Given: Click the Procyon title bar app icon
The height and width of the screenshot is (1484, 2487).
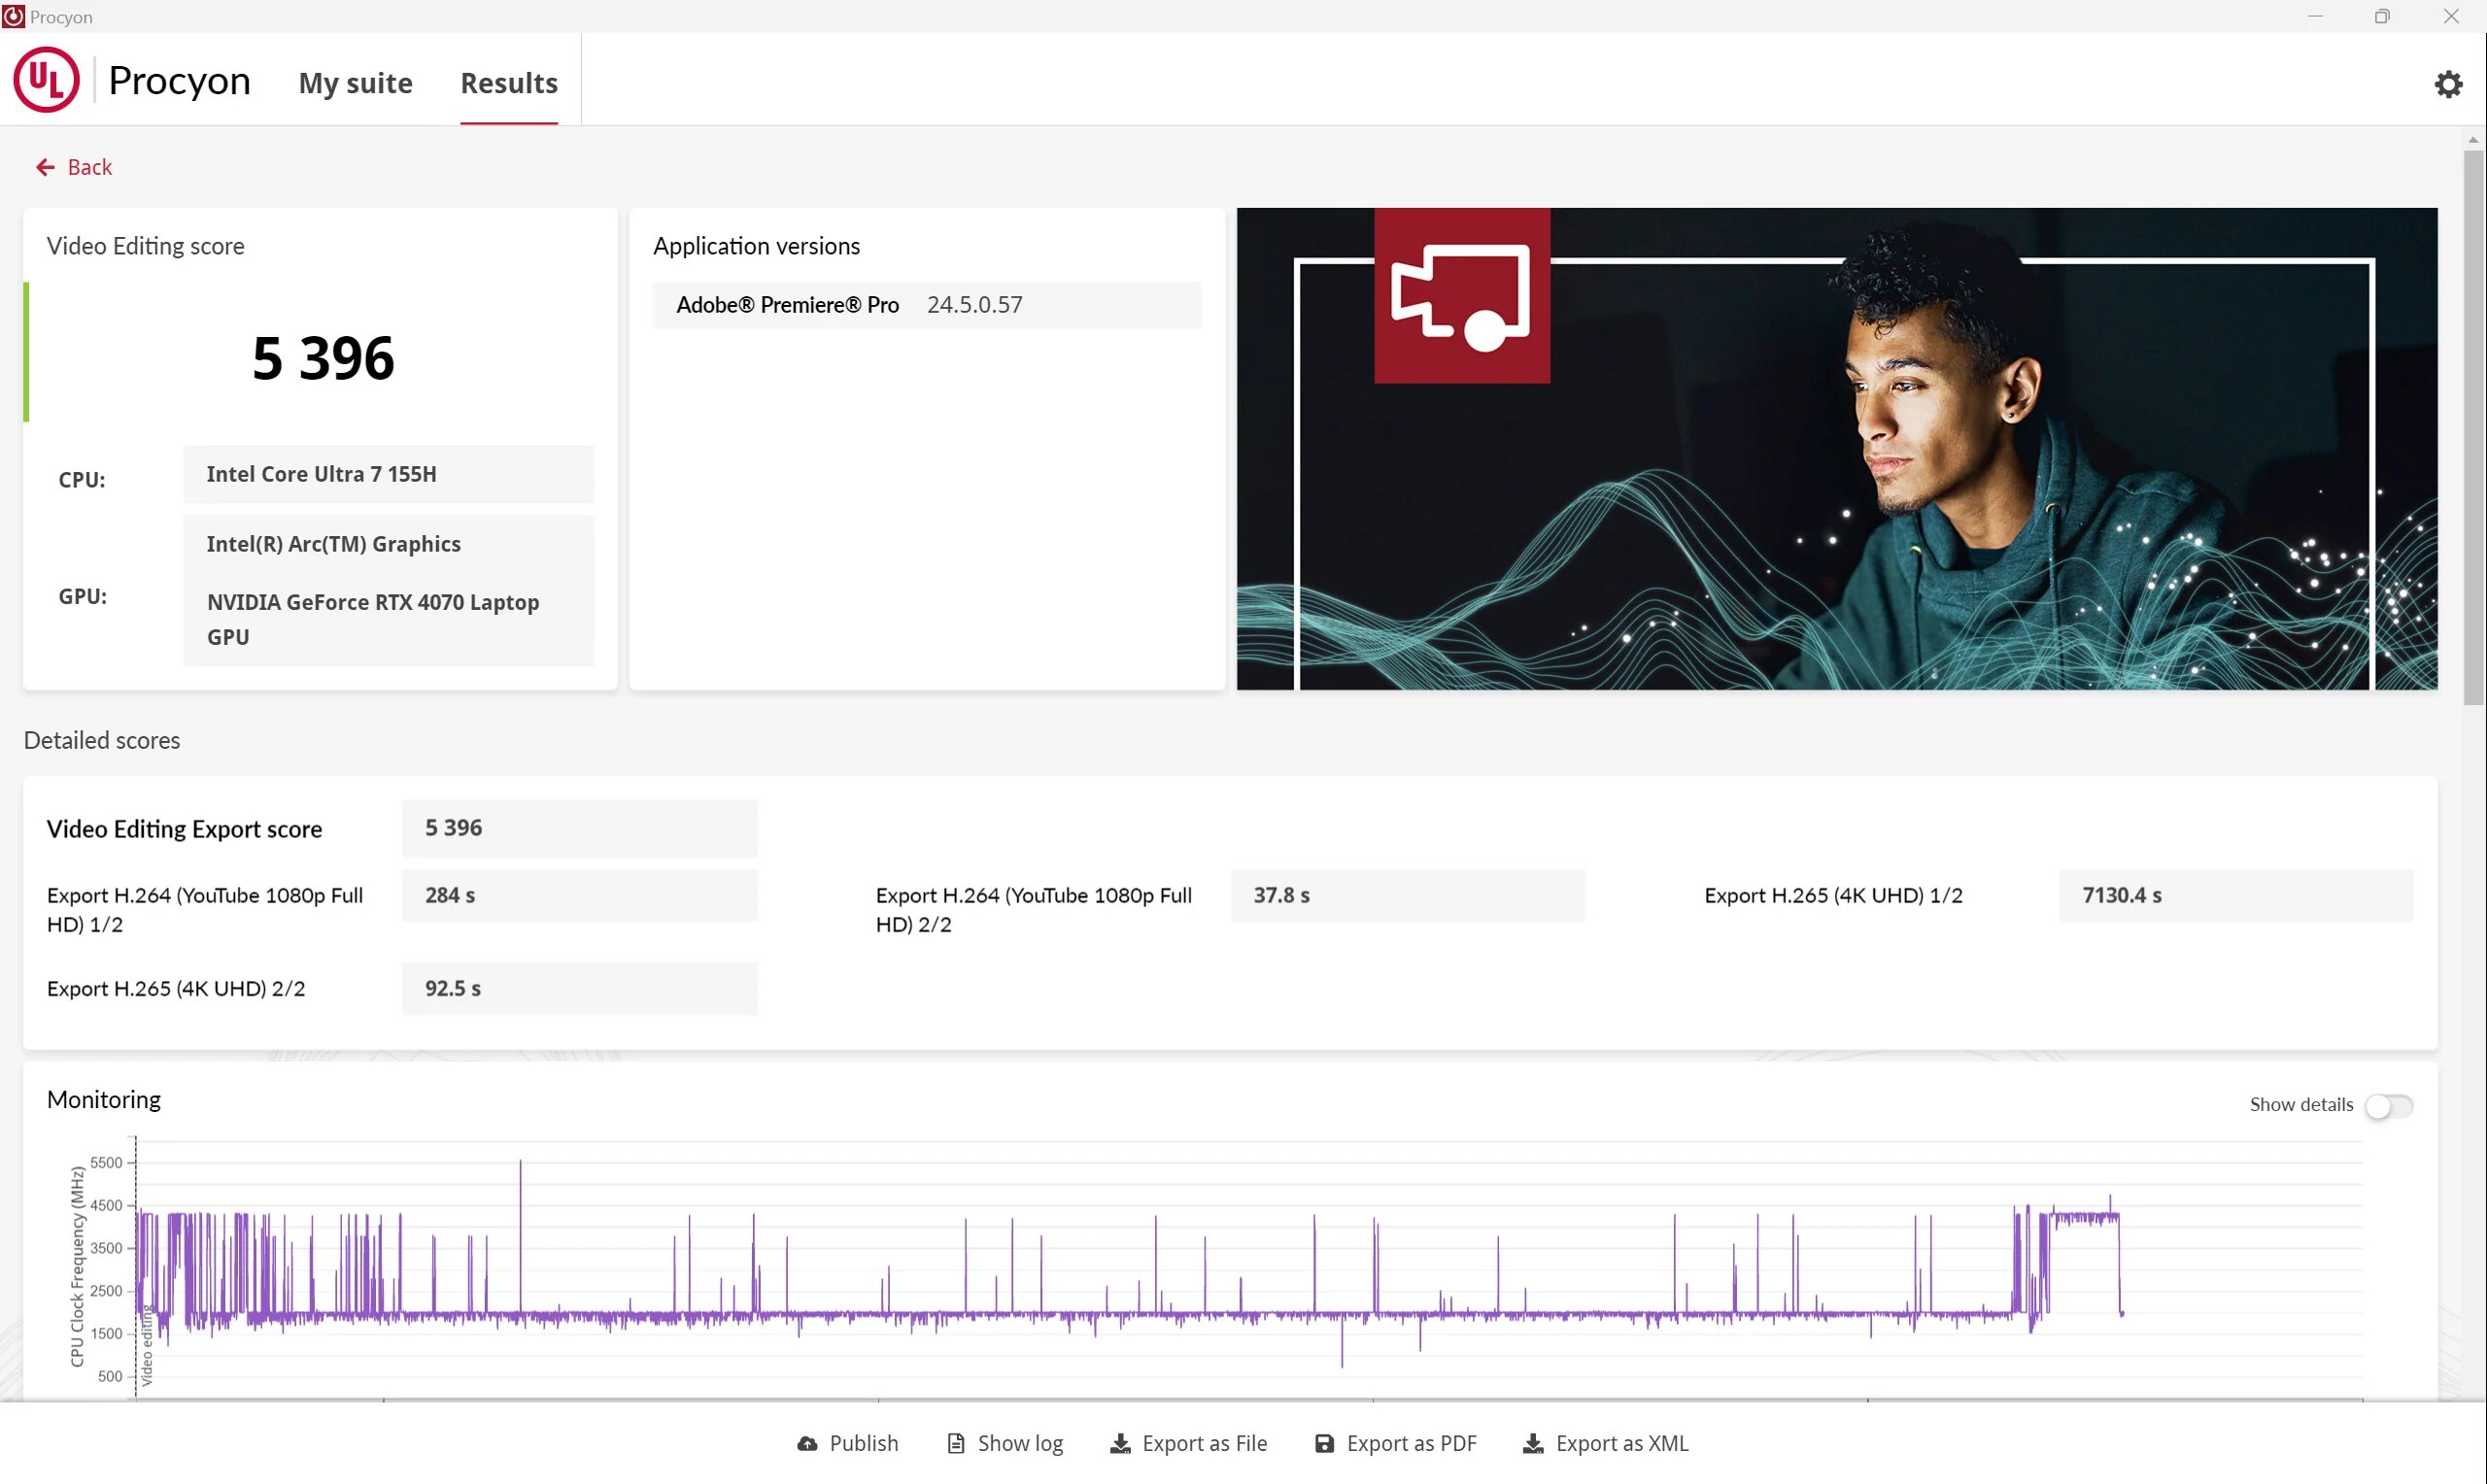Looking at the screenshot, I should click(13, 17).
